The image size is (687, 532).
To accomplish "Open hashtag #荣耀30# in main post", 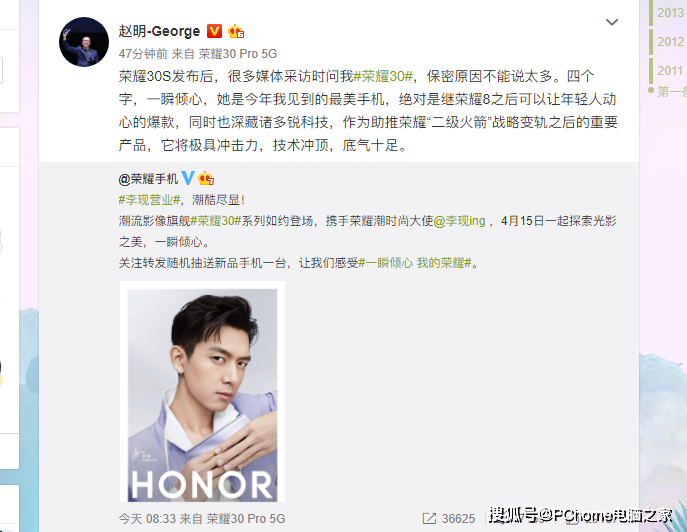I will [383, 76].
